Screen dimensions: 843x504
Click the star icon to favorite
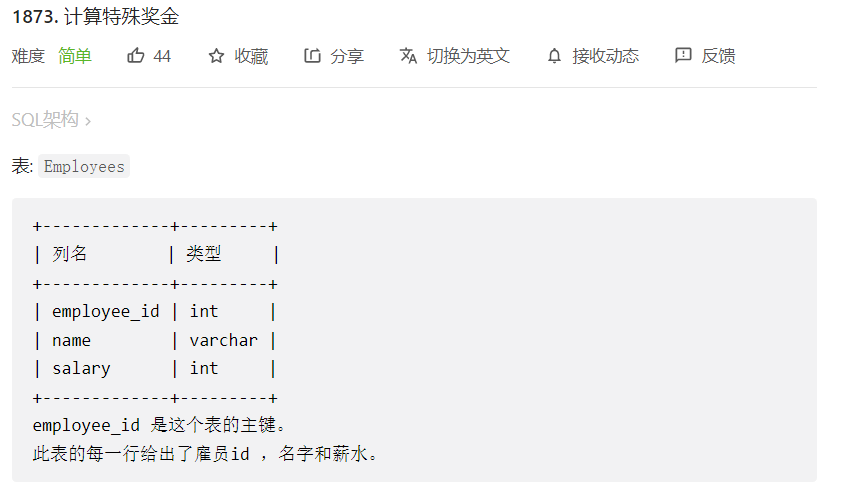[x=216, y=56]
